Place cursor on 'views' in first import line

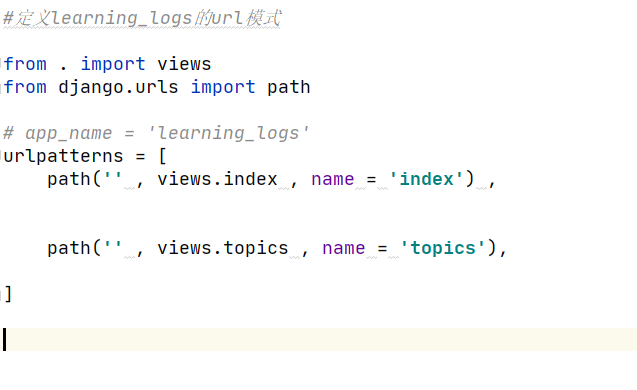click(x=184, y=64)
